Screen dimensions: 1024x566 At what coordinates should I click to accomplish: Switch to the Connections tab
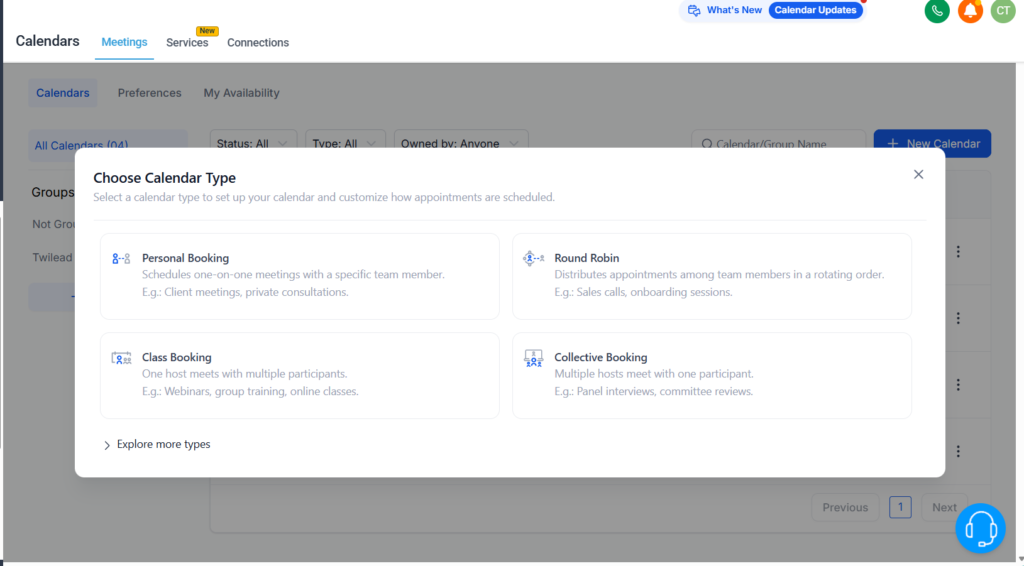258,43
